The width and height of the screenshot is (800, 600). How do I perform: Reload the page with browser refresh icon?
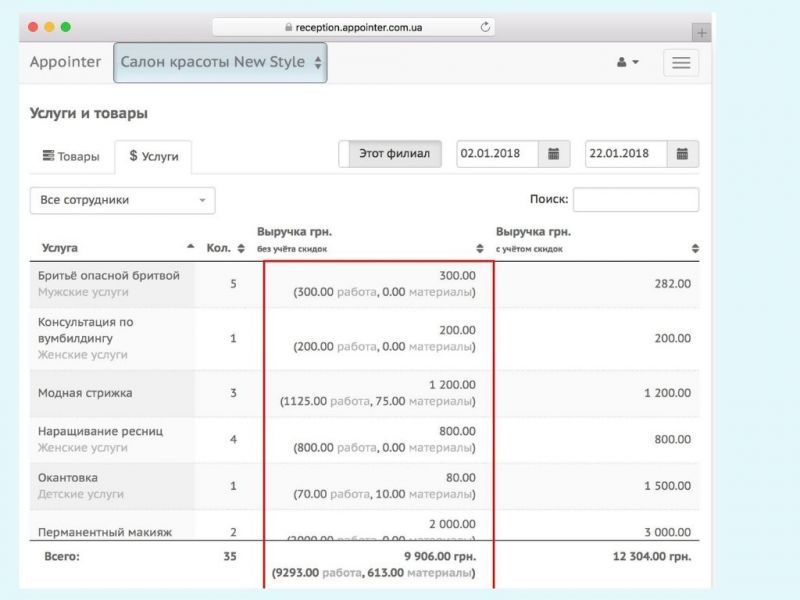tap(486, 27)
